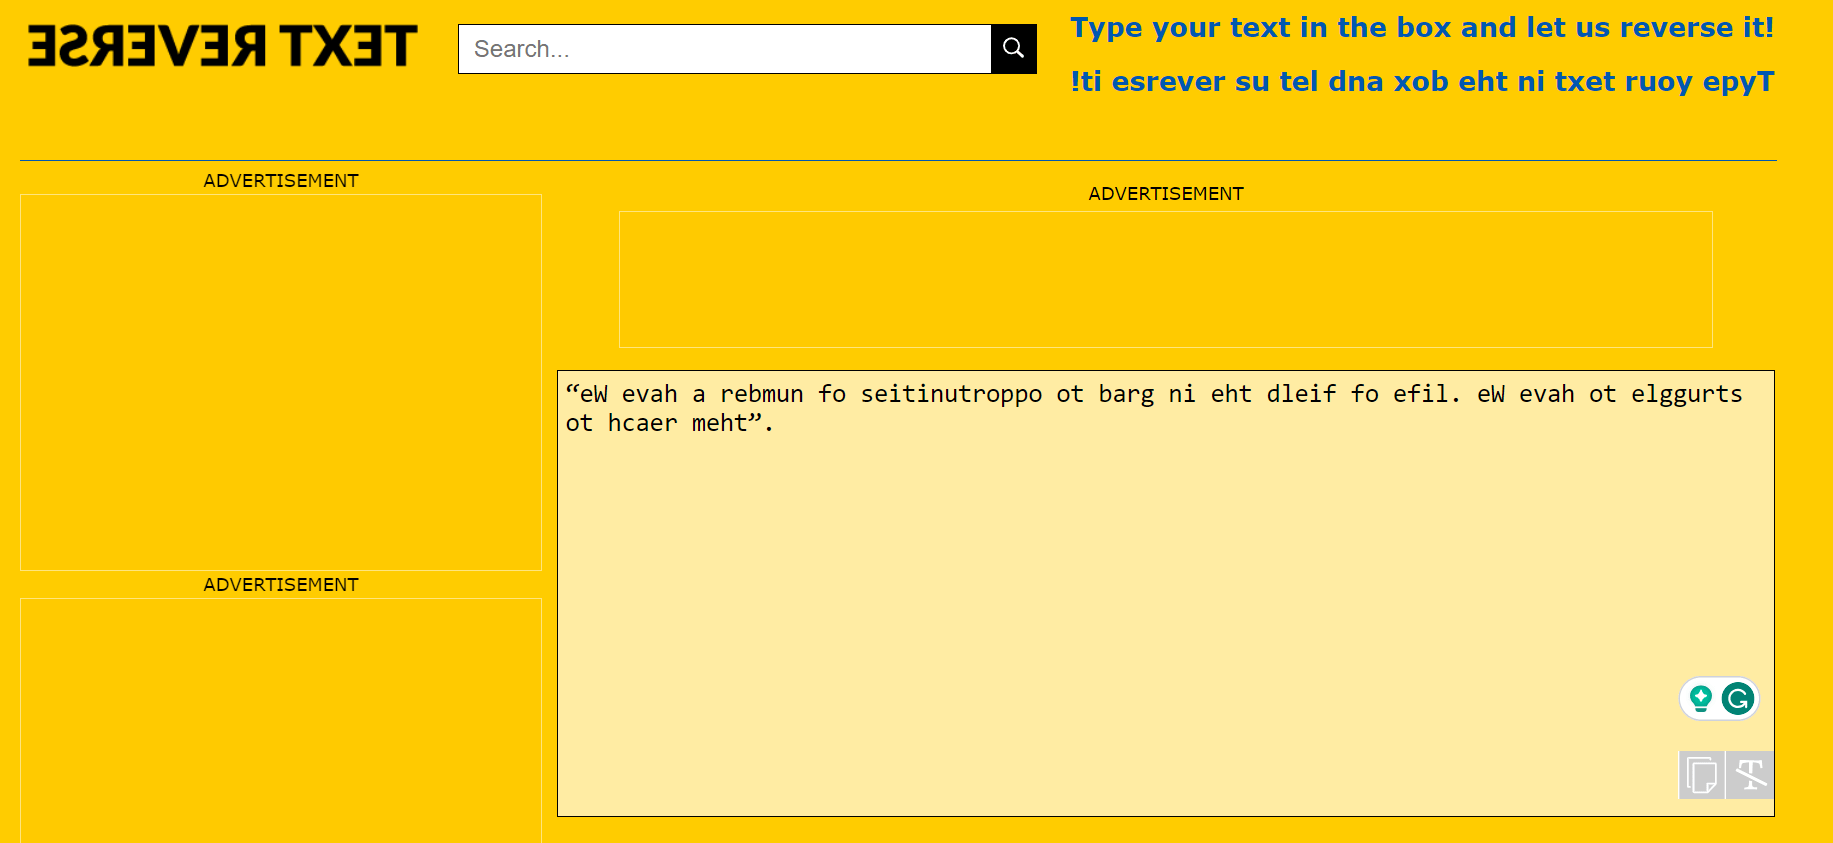Click the Grammarly lightbulb suggestions icon
The width and height of the screenshot is (1833, 843).
(x=1700, y=698)
